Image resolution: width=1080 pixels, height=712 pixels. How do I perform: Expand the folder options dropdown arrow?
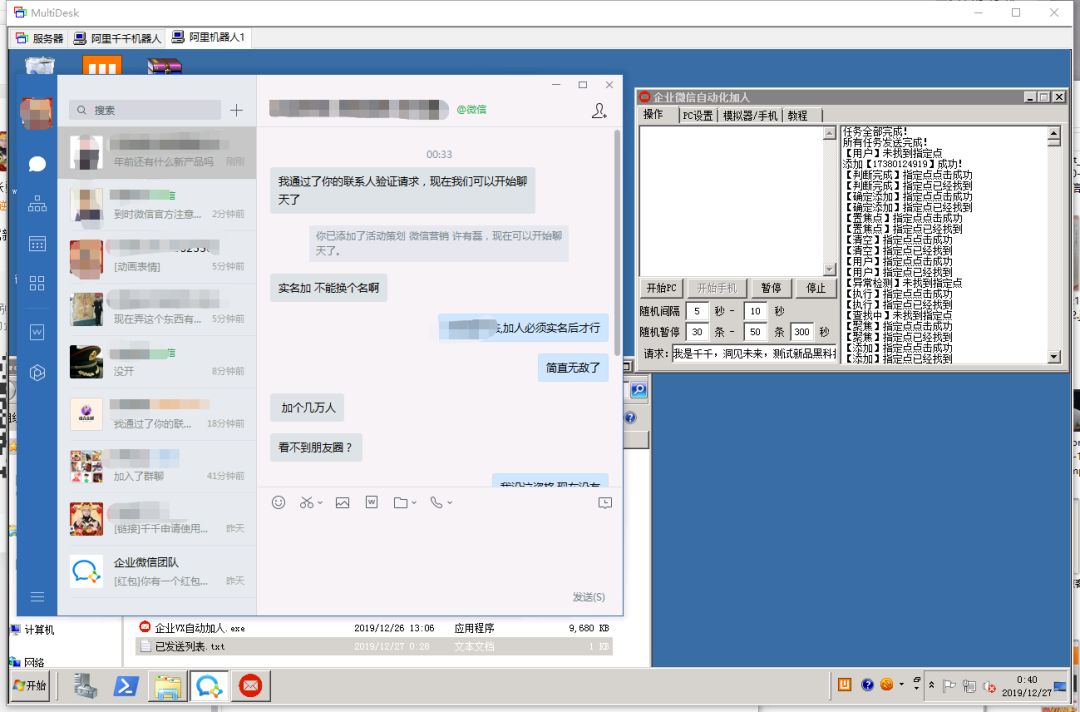[414, 503]
